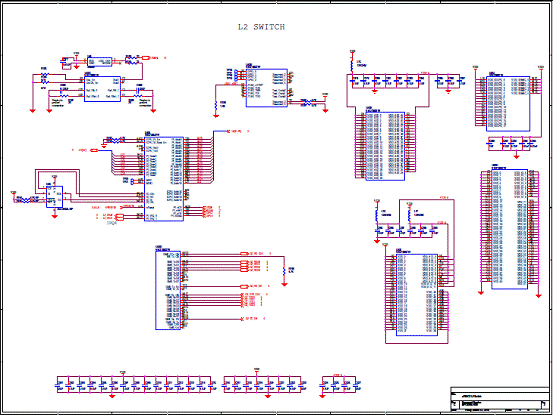Click the small regulator IC above the feedback IC
This screenshot has height=417, width=553.
click(99, 62)
